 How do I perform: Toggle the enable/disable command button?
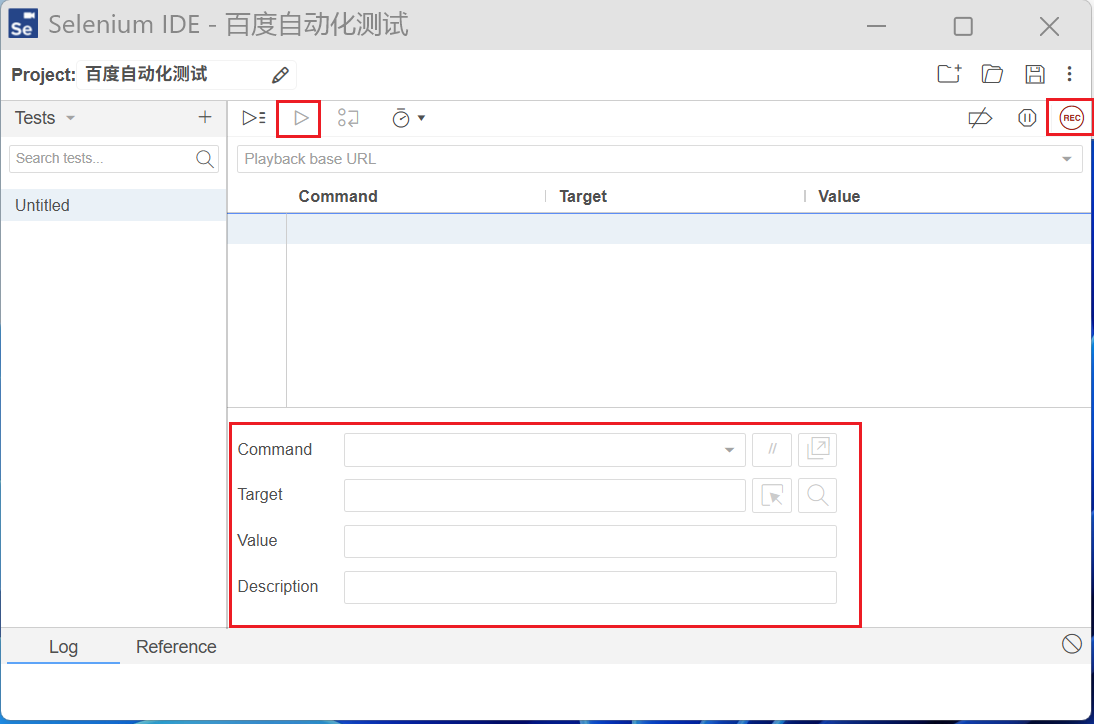click(x=771, y=450)
